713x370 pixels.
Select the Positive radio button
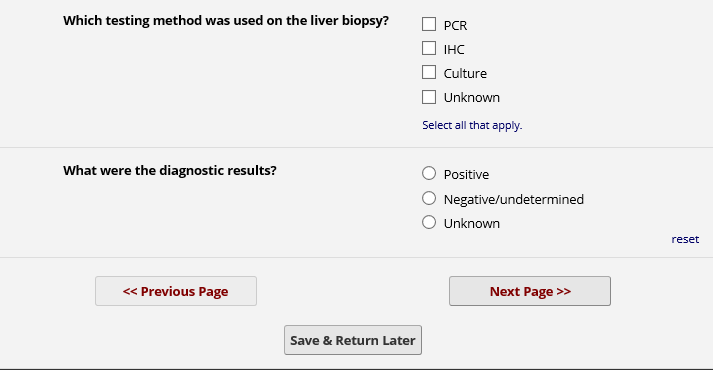(x=429, y=173)
